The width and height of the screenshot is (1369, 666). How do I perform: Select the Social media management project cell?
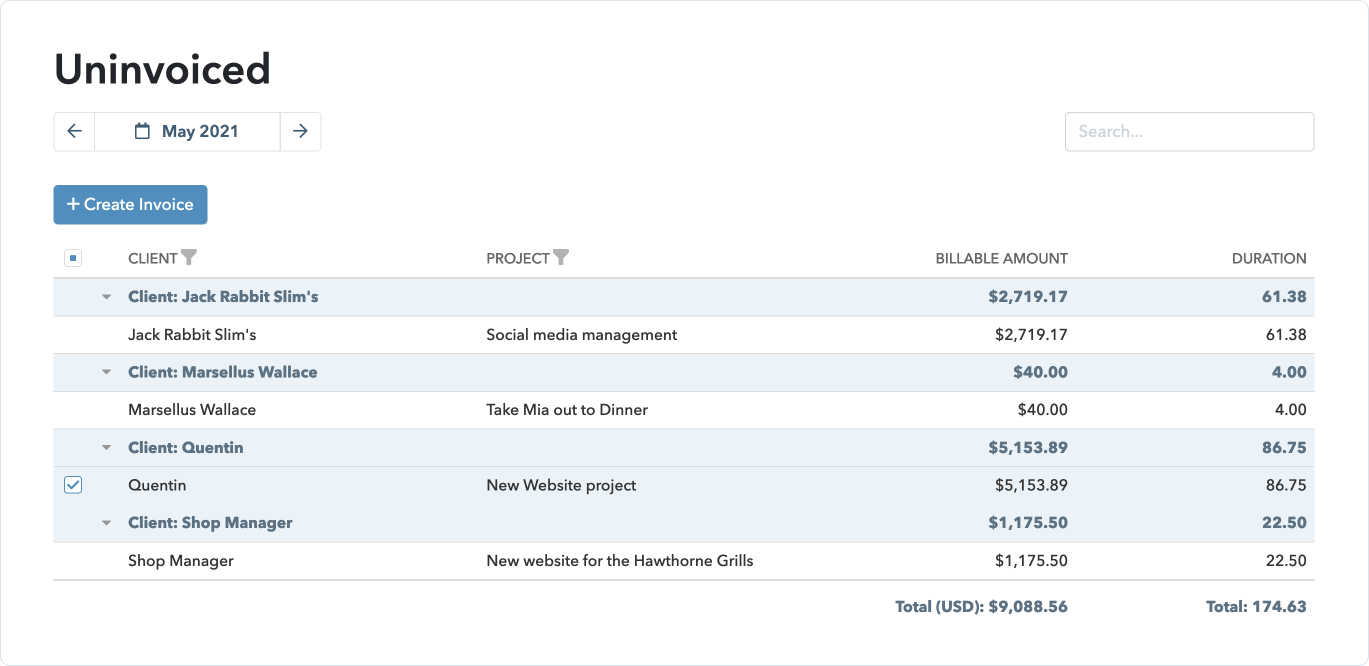[581, 335]
